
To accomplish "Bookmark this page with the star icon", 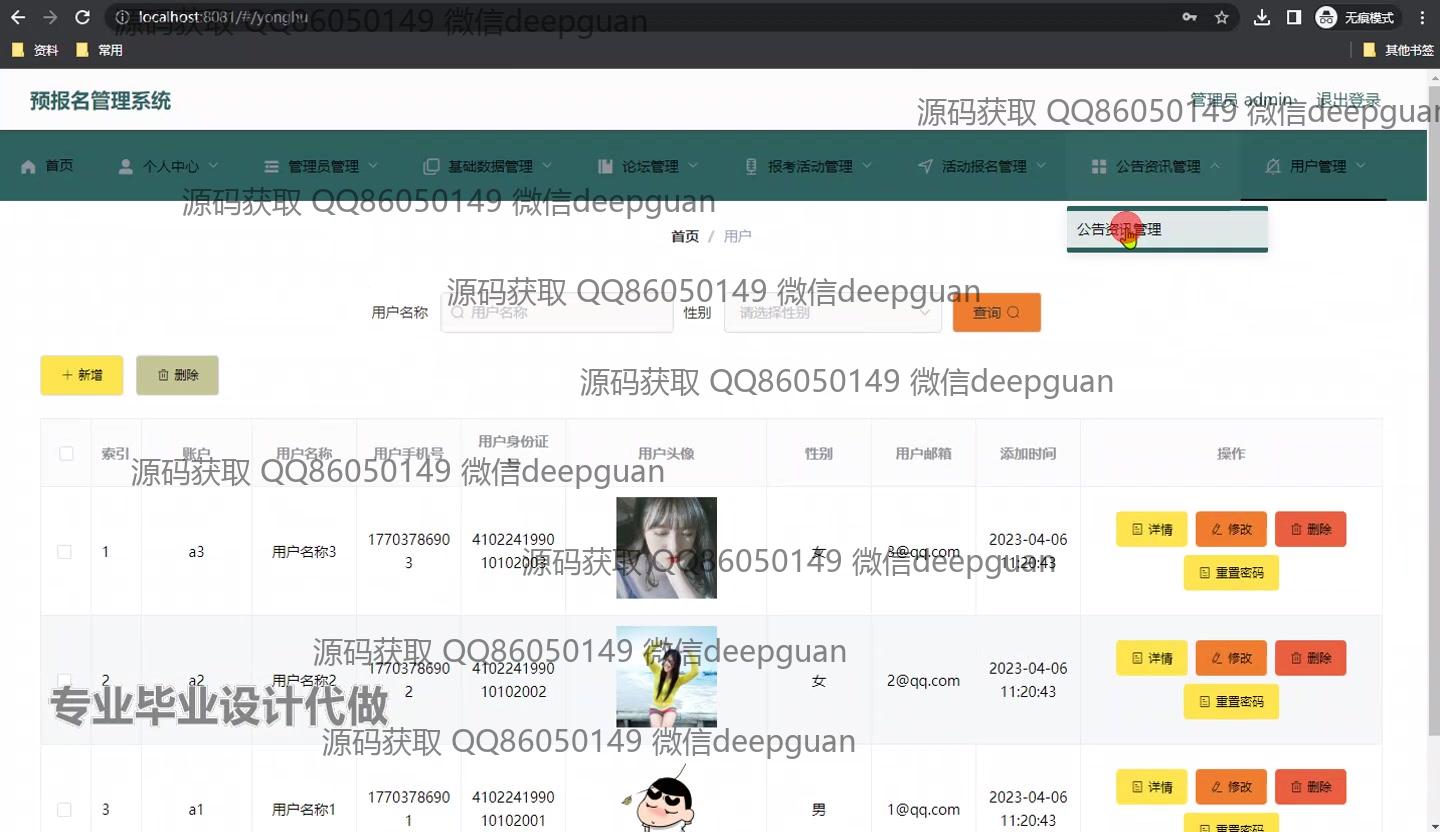I will point(1221,17).
